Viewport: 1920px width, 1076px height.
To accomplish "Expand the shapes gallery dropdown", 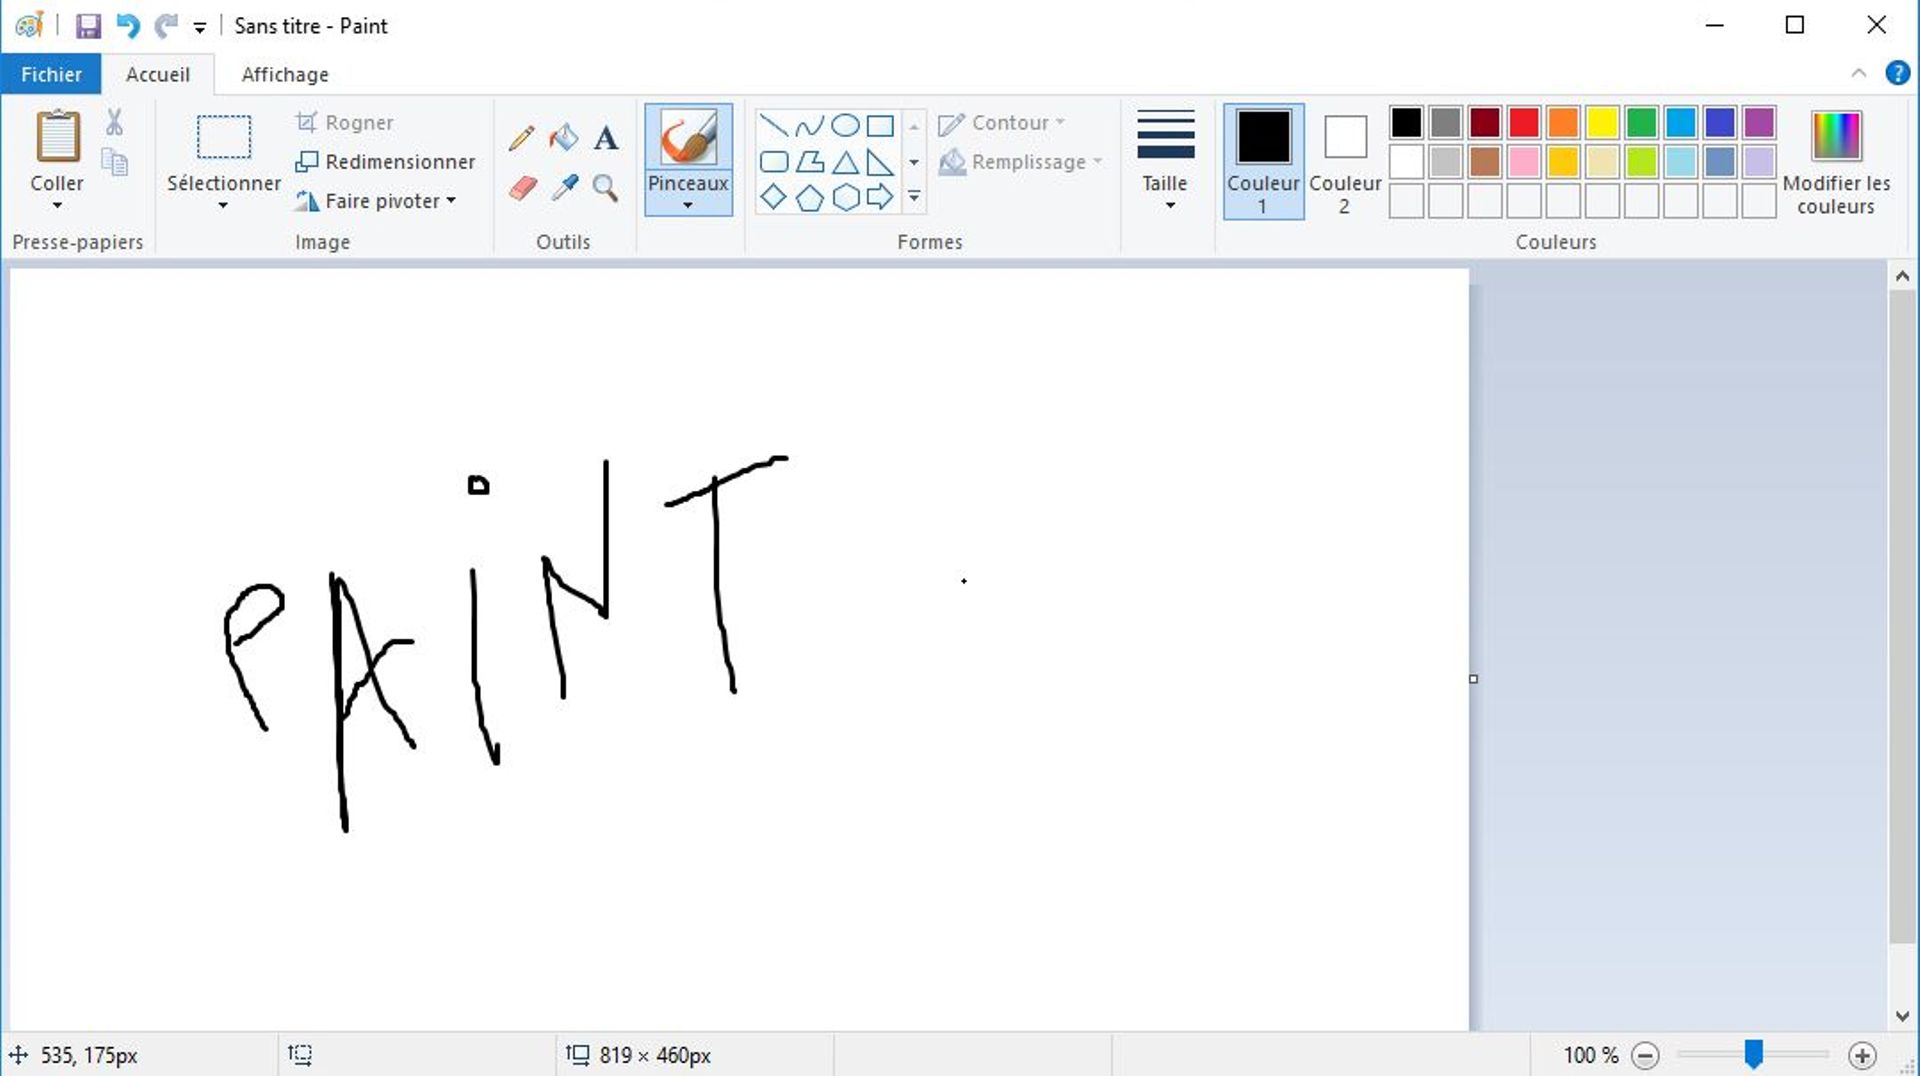I will tap(913, 197).
